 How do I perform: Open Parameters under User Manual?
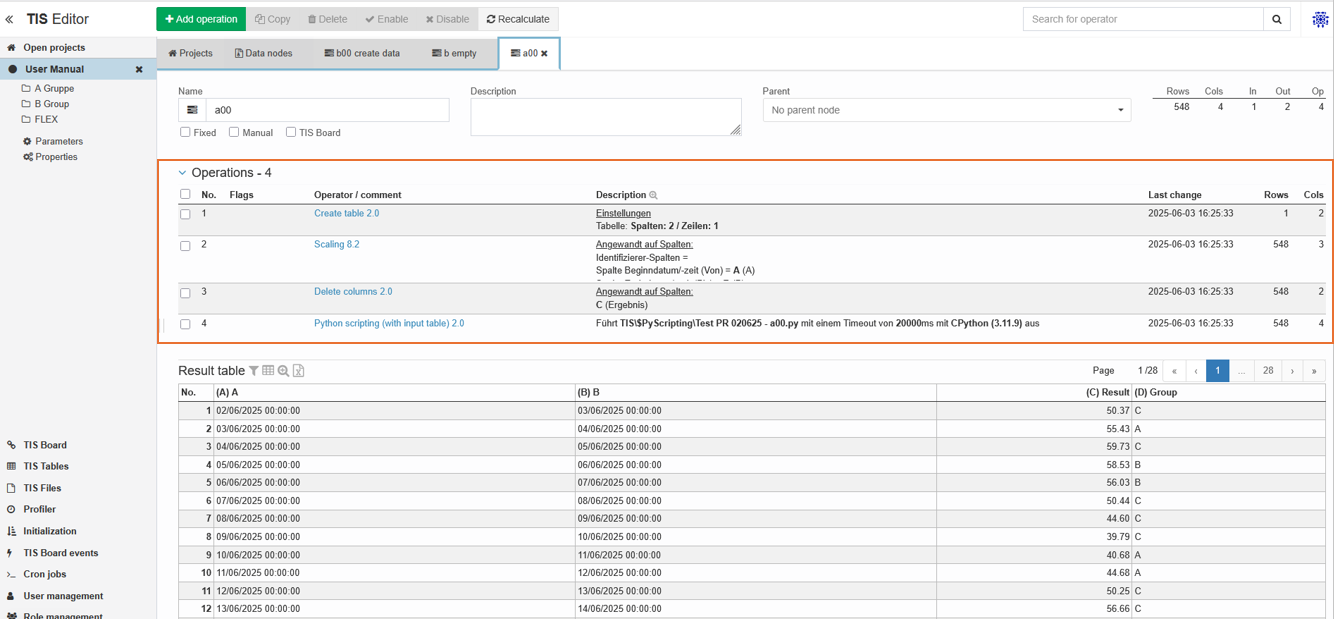59,141
